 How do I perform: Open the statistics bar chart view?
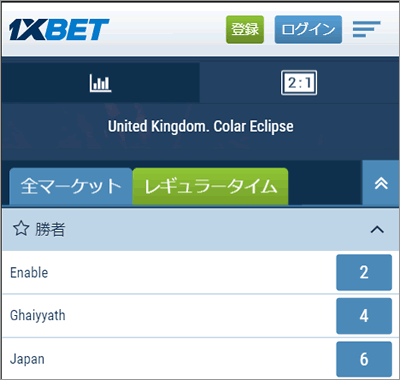pyautogui.click(x=100, y=83)
